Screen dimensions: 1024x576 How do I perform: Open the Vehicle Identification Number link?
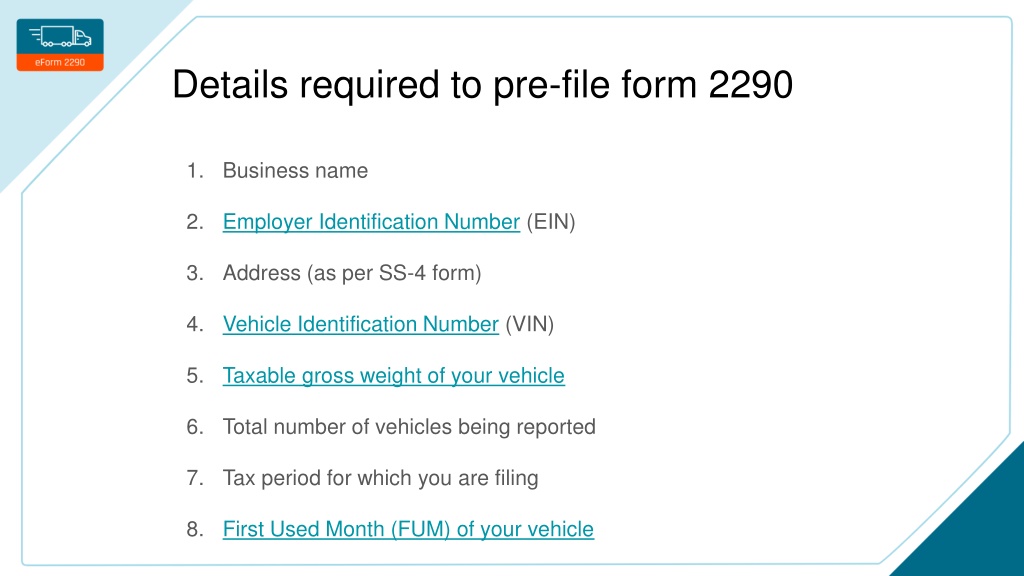coord(360,325)
